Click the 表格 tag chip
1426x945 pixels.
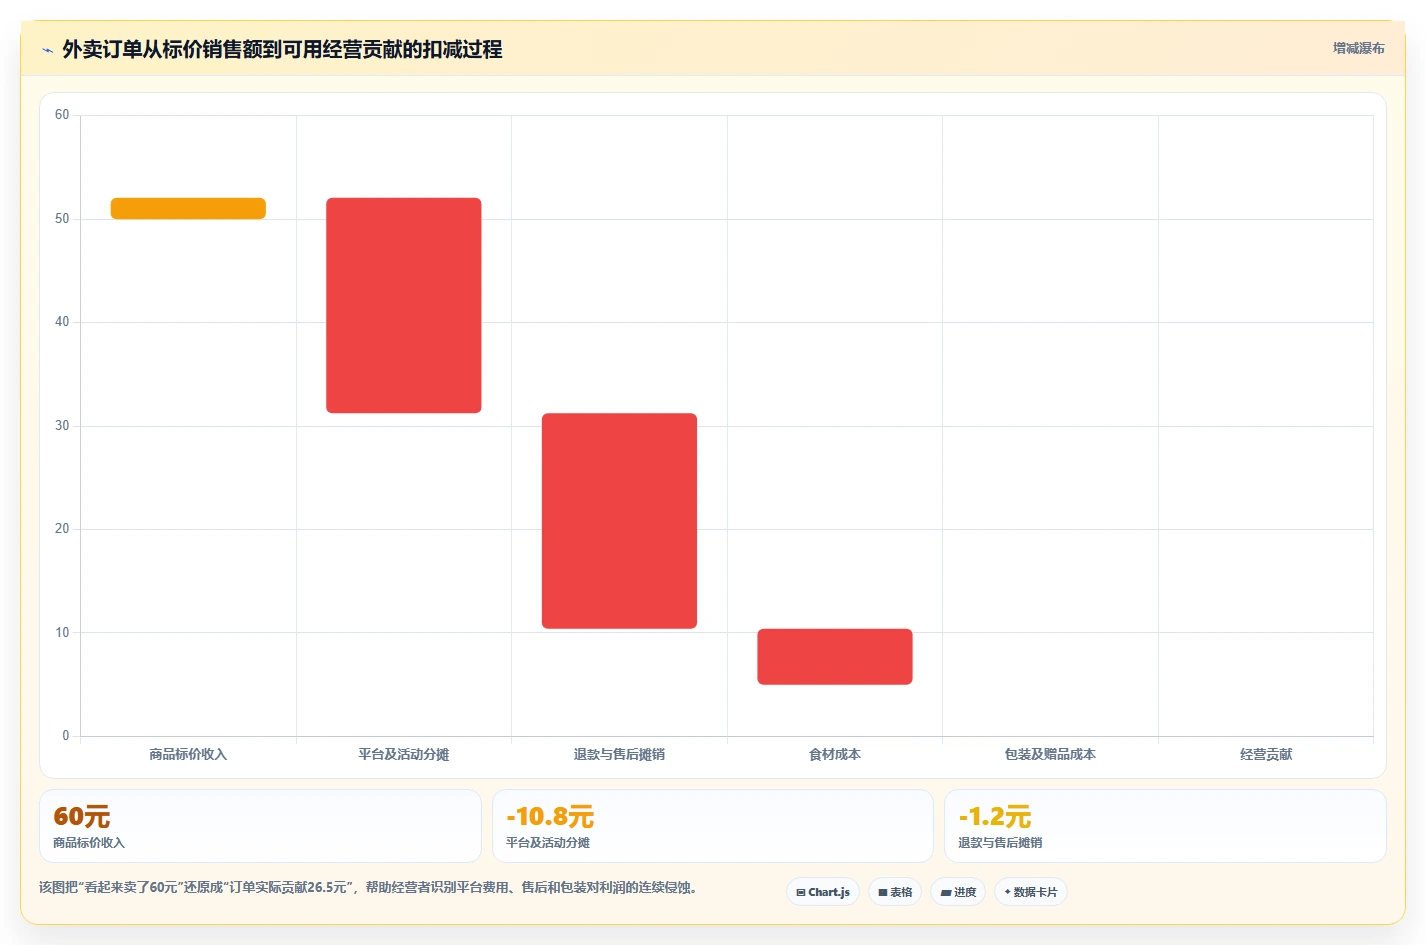click(x=895, y=892)
